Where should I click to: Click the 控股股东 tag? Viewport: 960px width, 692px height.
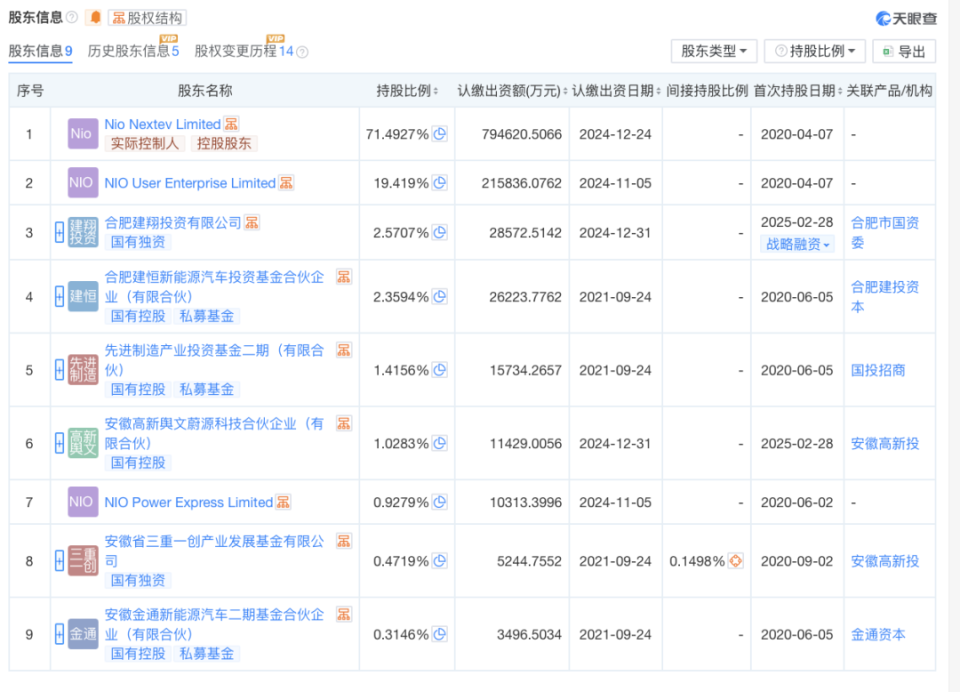224,143
